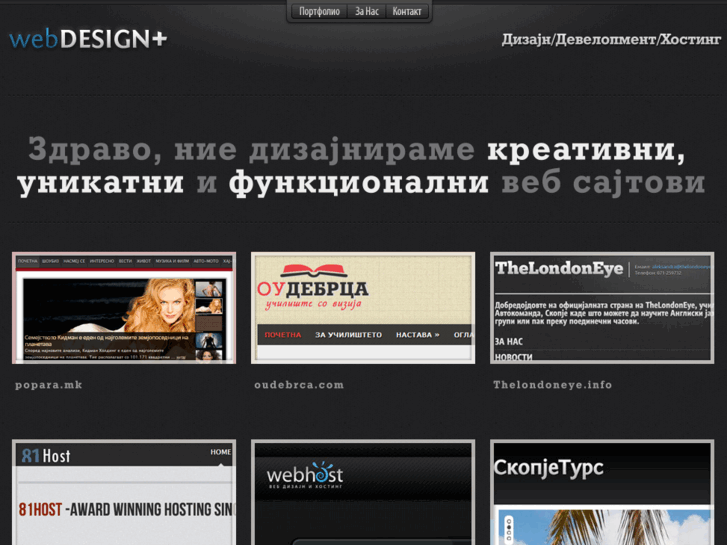
Task: Click the word креативни in the headline
Action: [x=586, y=150]
